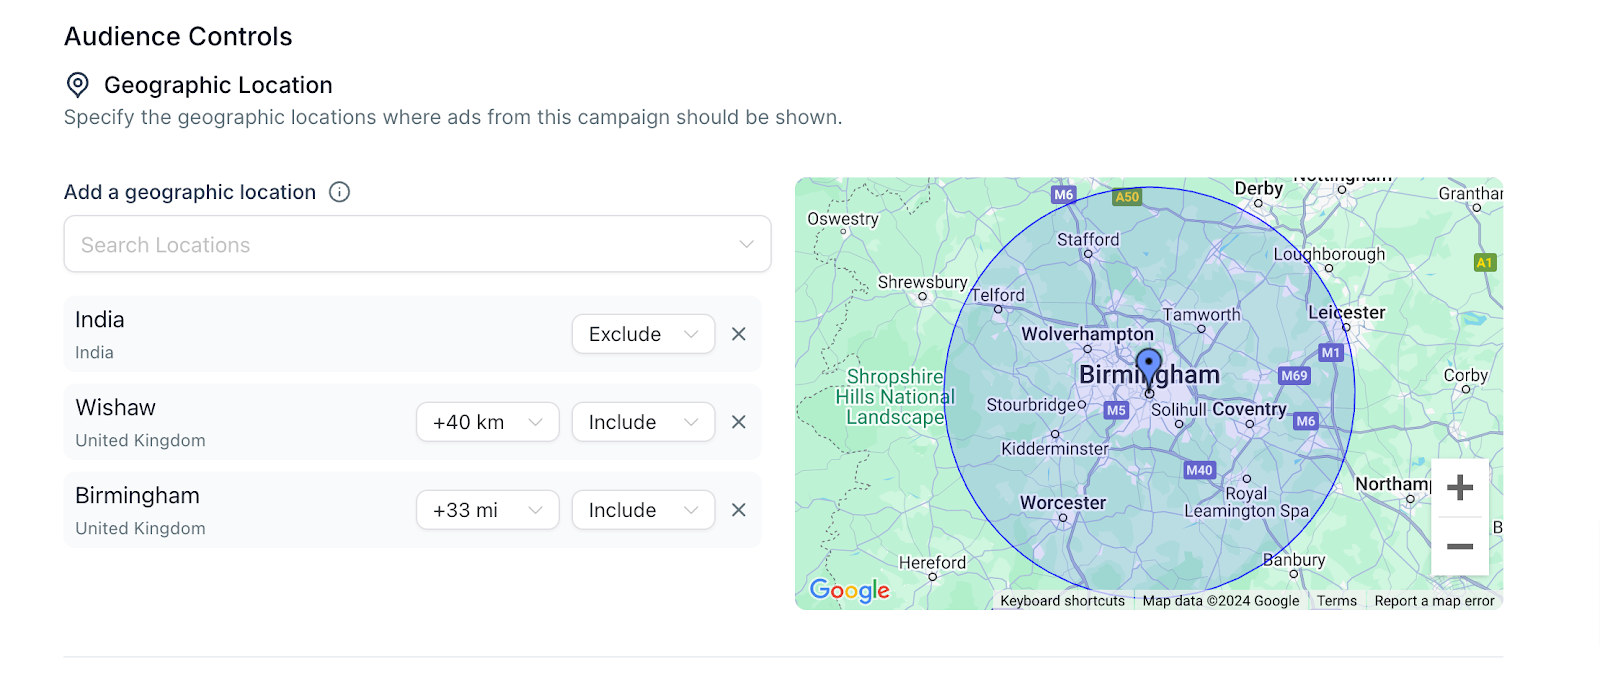Zoom out on the map
This screenshot has height=685, width=1600.
click(x=1460, y=546)
